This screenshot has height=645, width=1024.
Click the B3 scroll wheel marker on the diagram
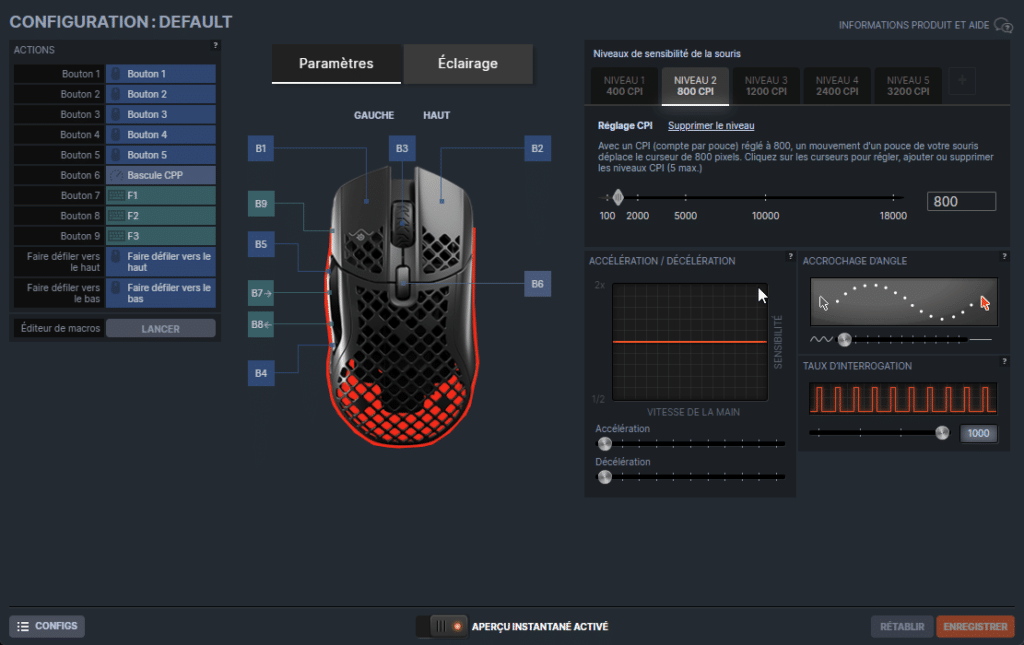coord(402,148)
